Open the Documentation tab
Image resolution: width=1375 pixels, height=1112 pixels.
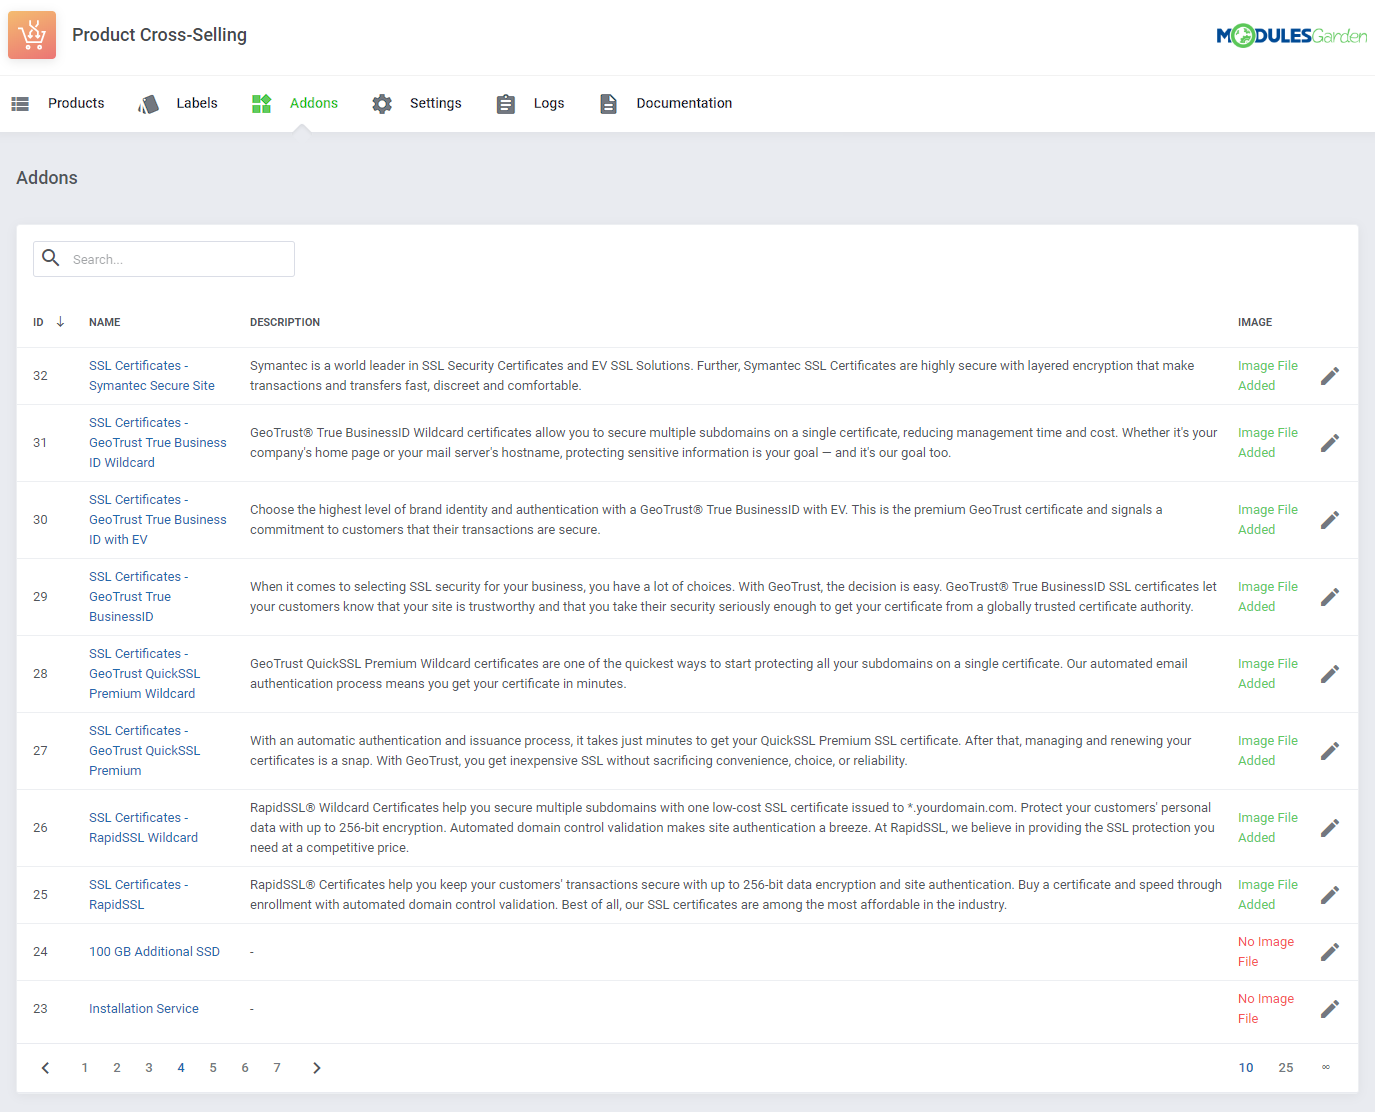[684, 103]
